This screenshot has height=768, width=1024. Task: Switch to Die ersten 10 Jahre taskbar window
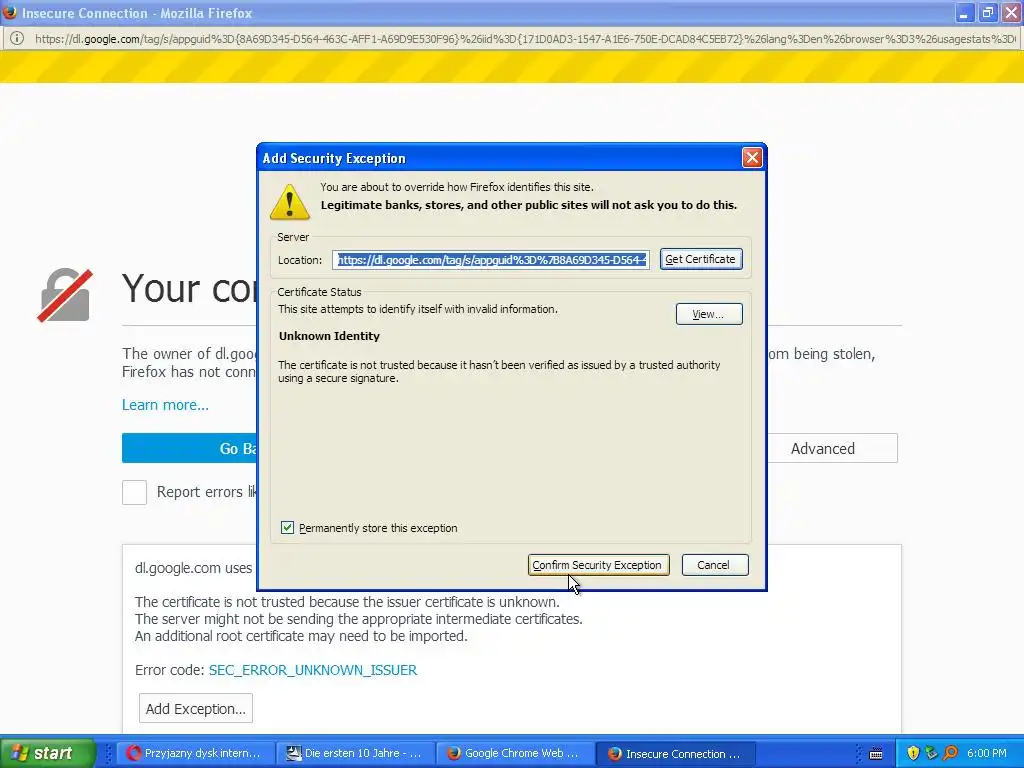coord(355,753)
